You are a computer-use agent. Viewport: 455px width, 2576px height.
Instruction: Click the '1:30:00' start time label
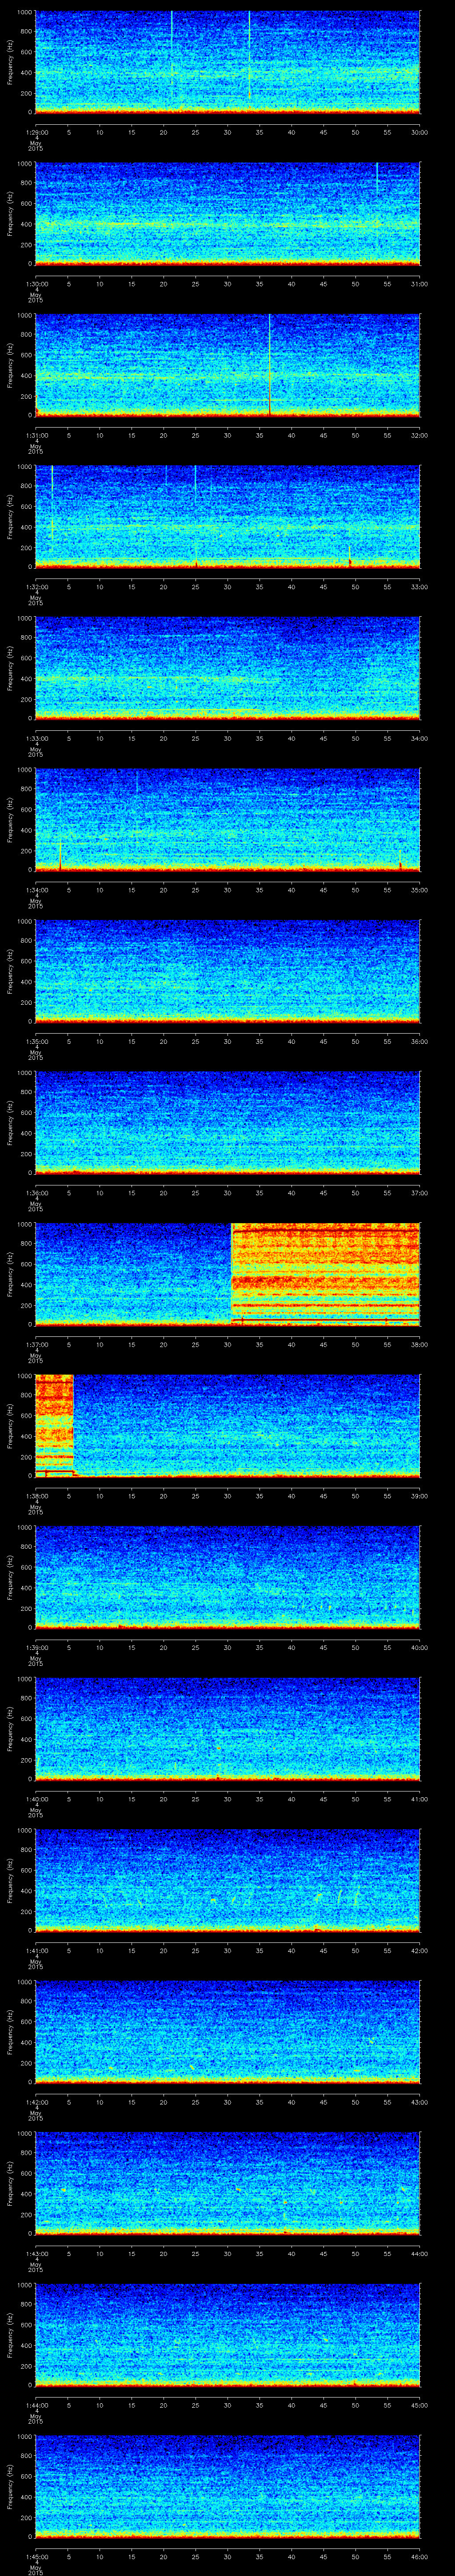pos(36,284)
